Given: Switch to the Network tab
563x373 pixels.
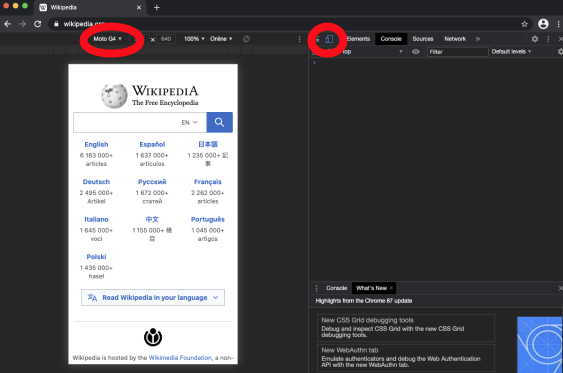Looking at the screenshot, I should (455, 39).
